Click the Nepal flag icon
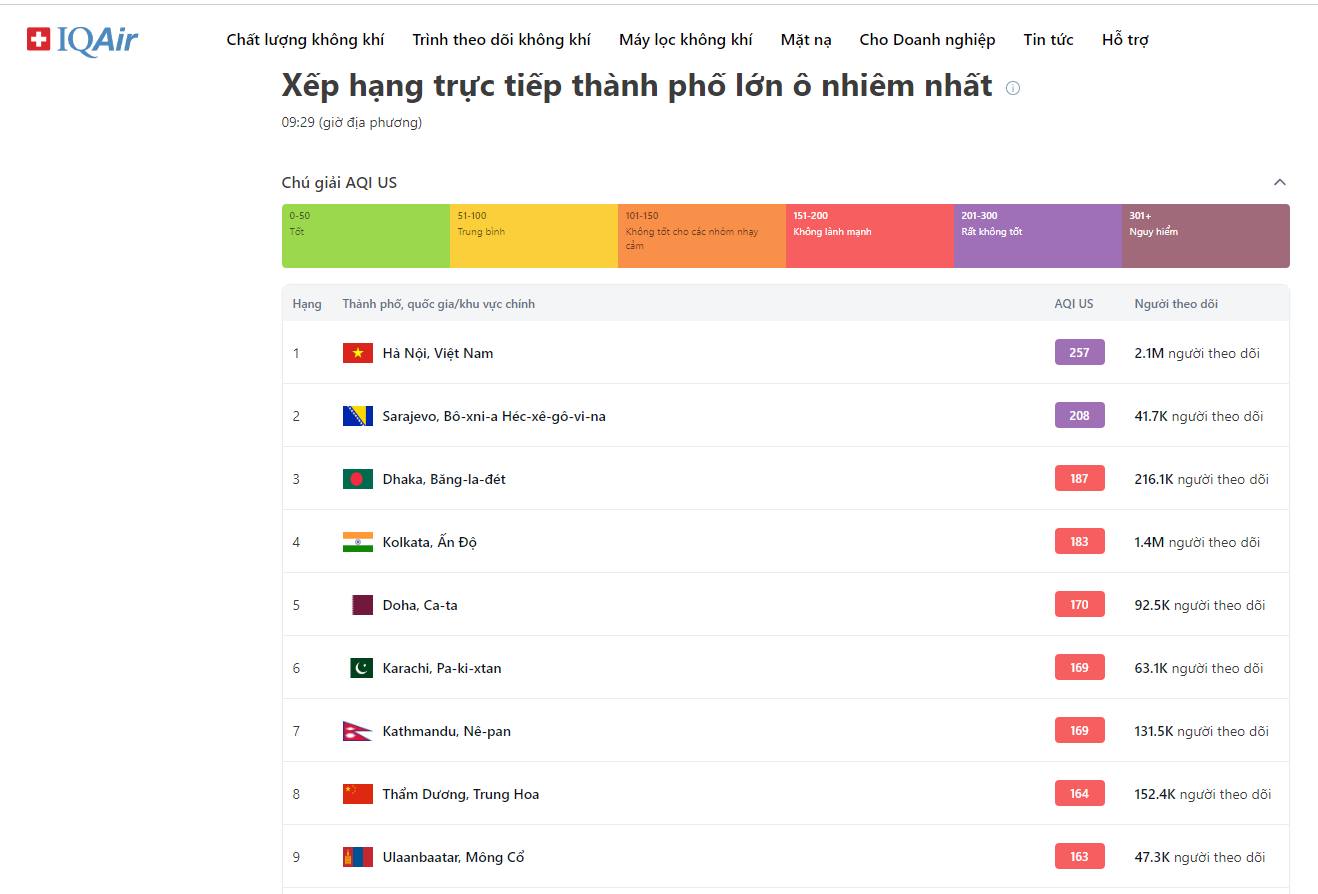 point(357,731)
